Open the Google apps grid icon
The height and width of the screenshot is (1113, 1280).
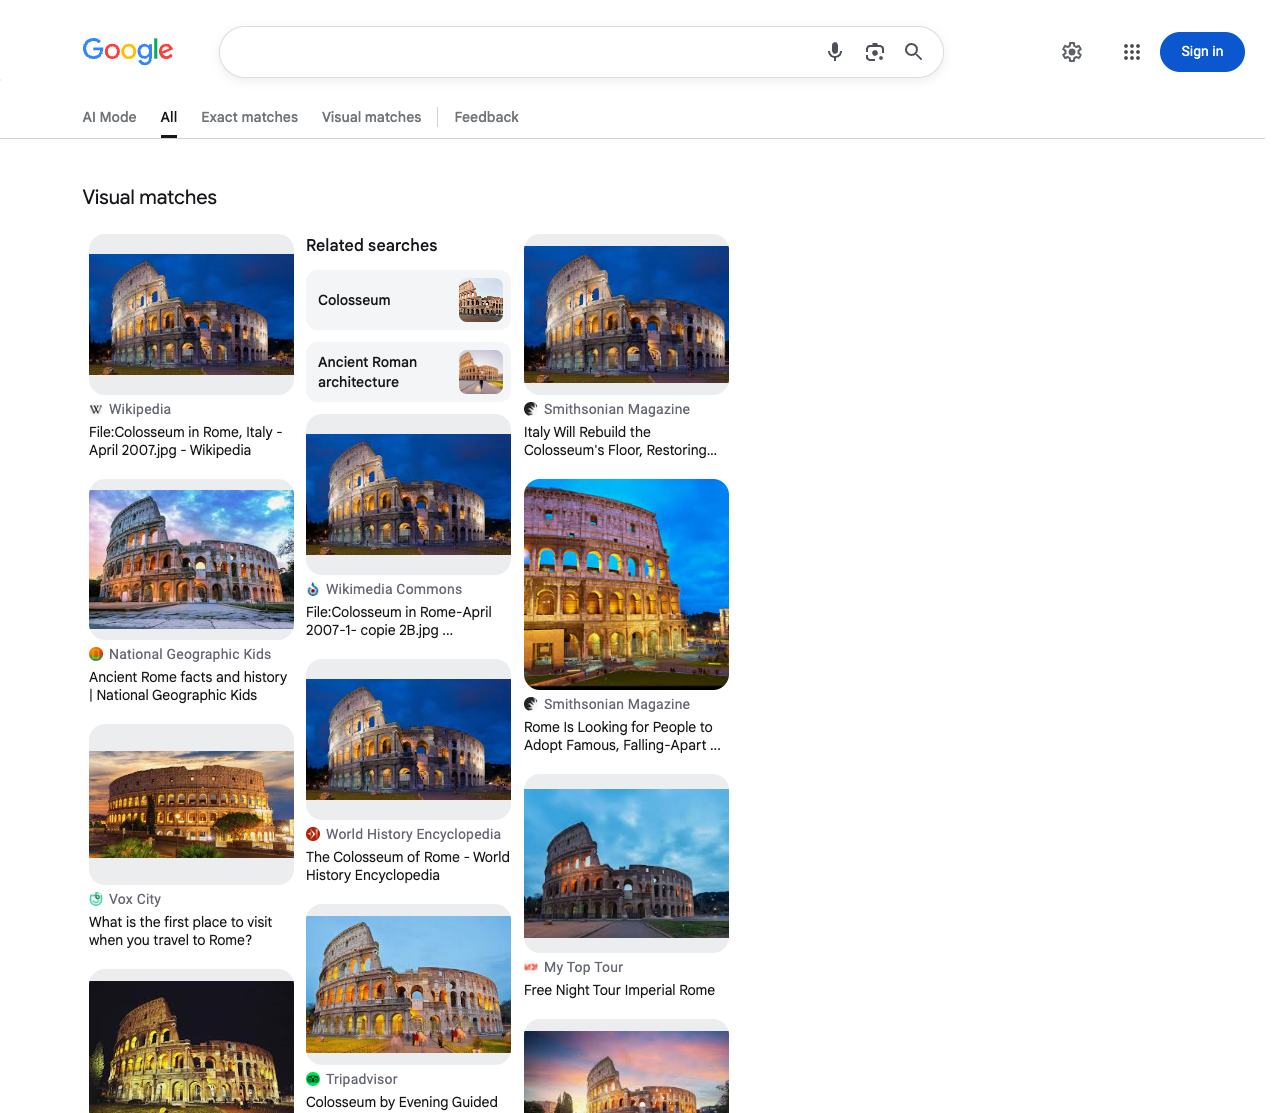[1132, 52]
